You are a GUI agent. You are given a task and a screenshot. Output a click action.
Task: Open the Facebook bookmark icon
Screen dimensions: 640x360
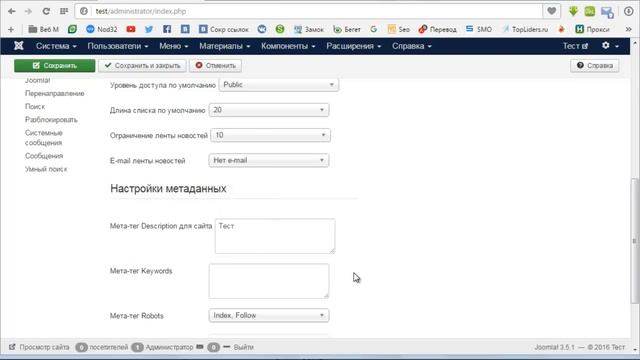coord(167,29)
